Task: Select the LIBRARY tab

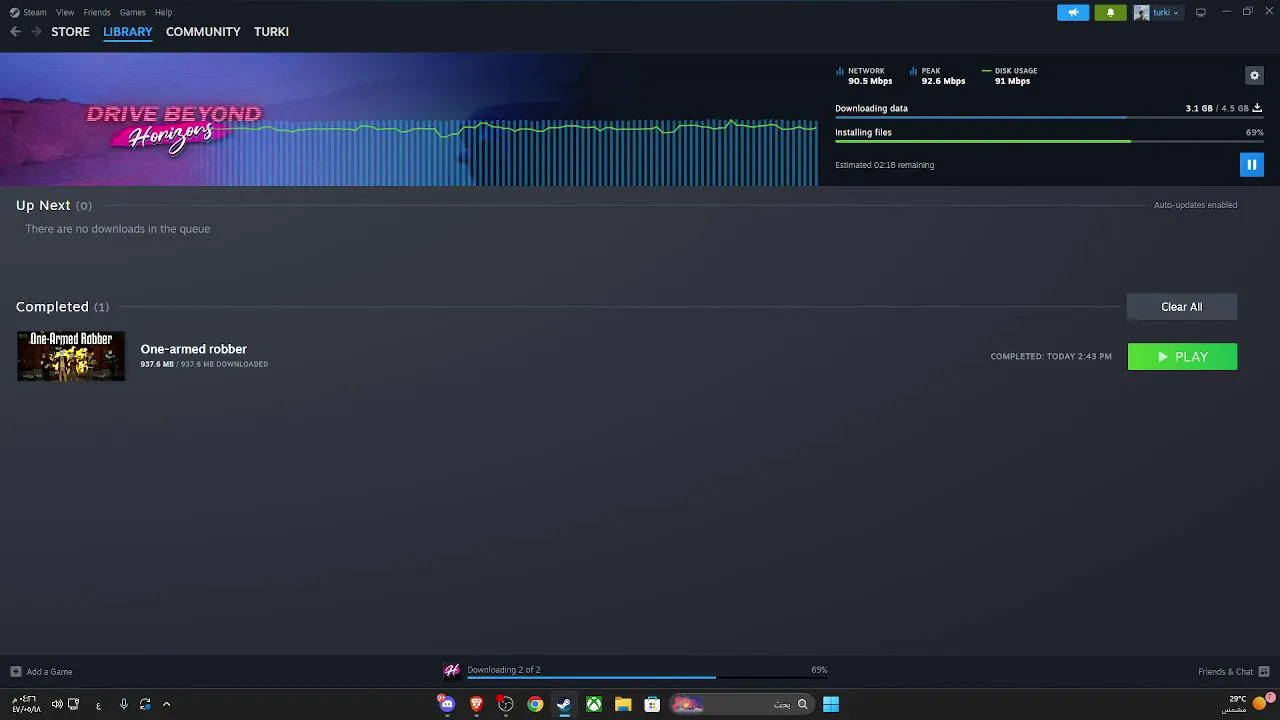Action: click(128, 32)
